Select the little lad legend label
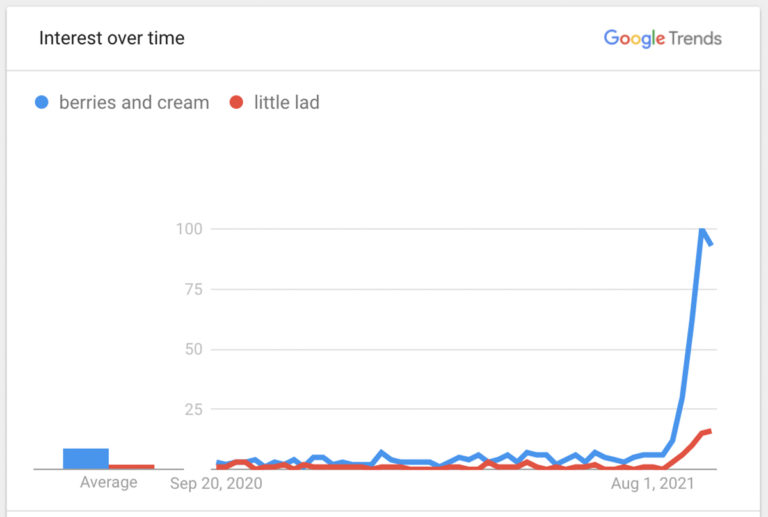 tap(286, 102)
